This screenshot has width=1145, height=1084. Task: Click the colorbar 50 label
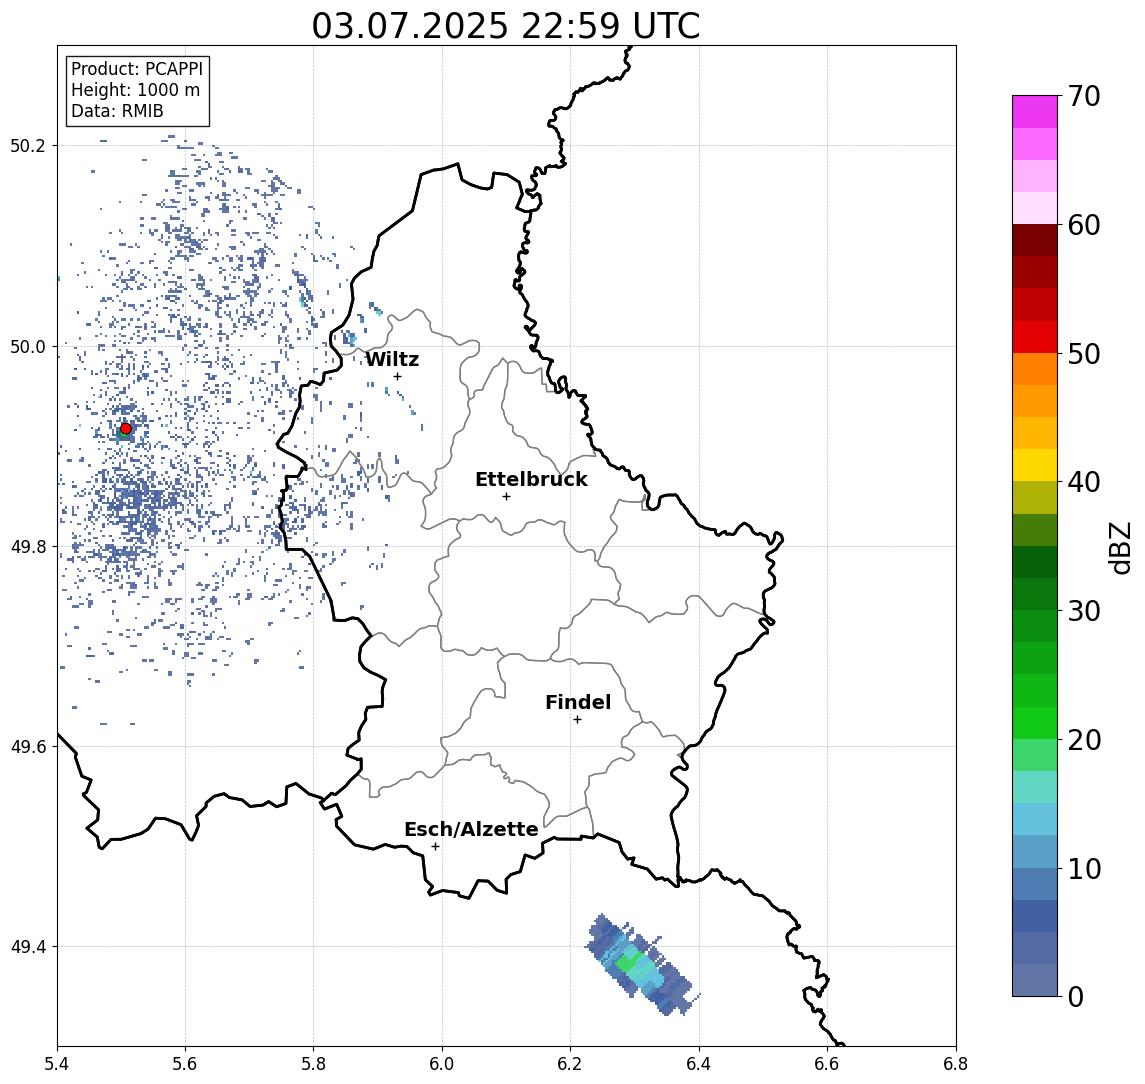coord(1084,354)
